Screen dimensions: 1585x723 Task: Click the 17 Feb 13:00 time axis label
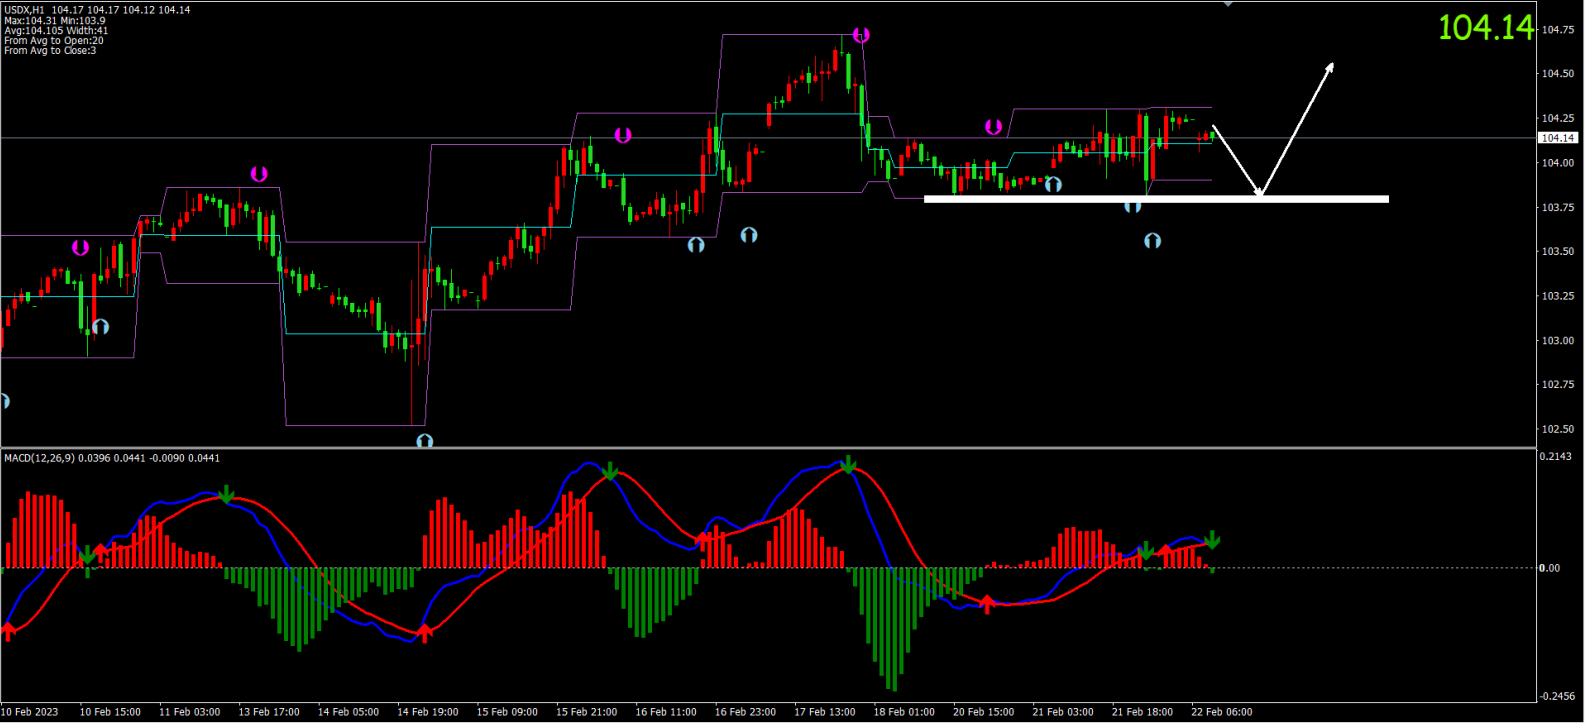click(824, 712)
